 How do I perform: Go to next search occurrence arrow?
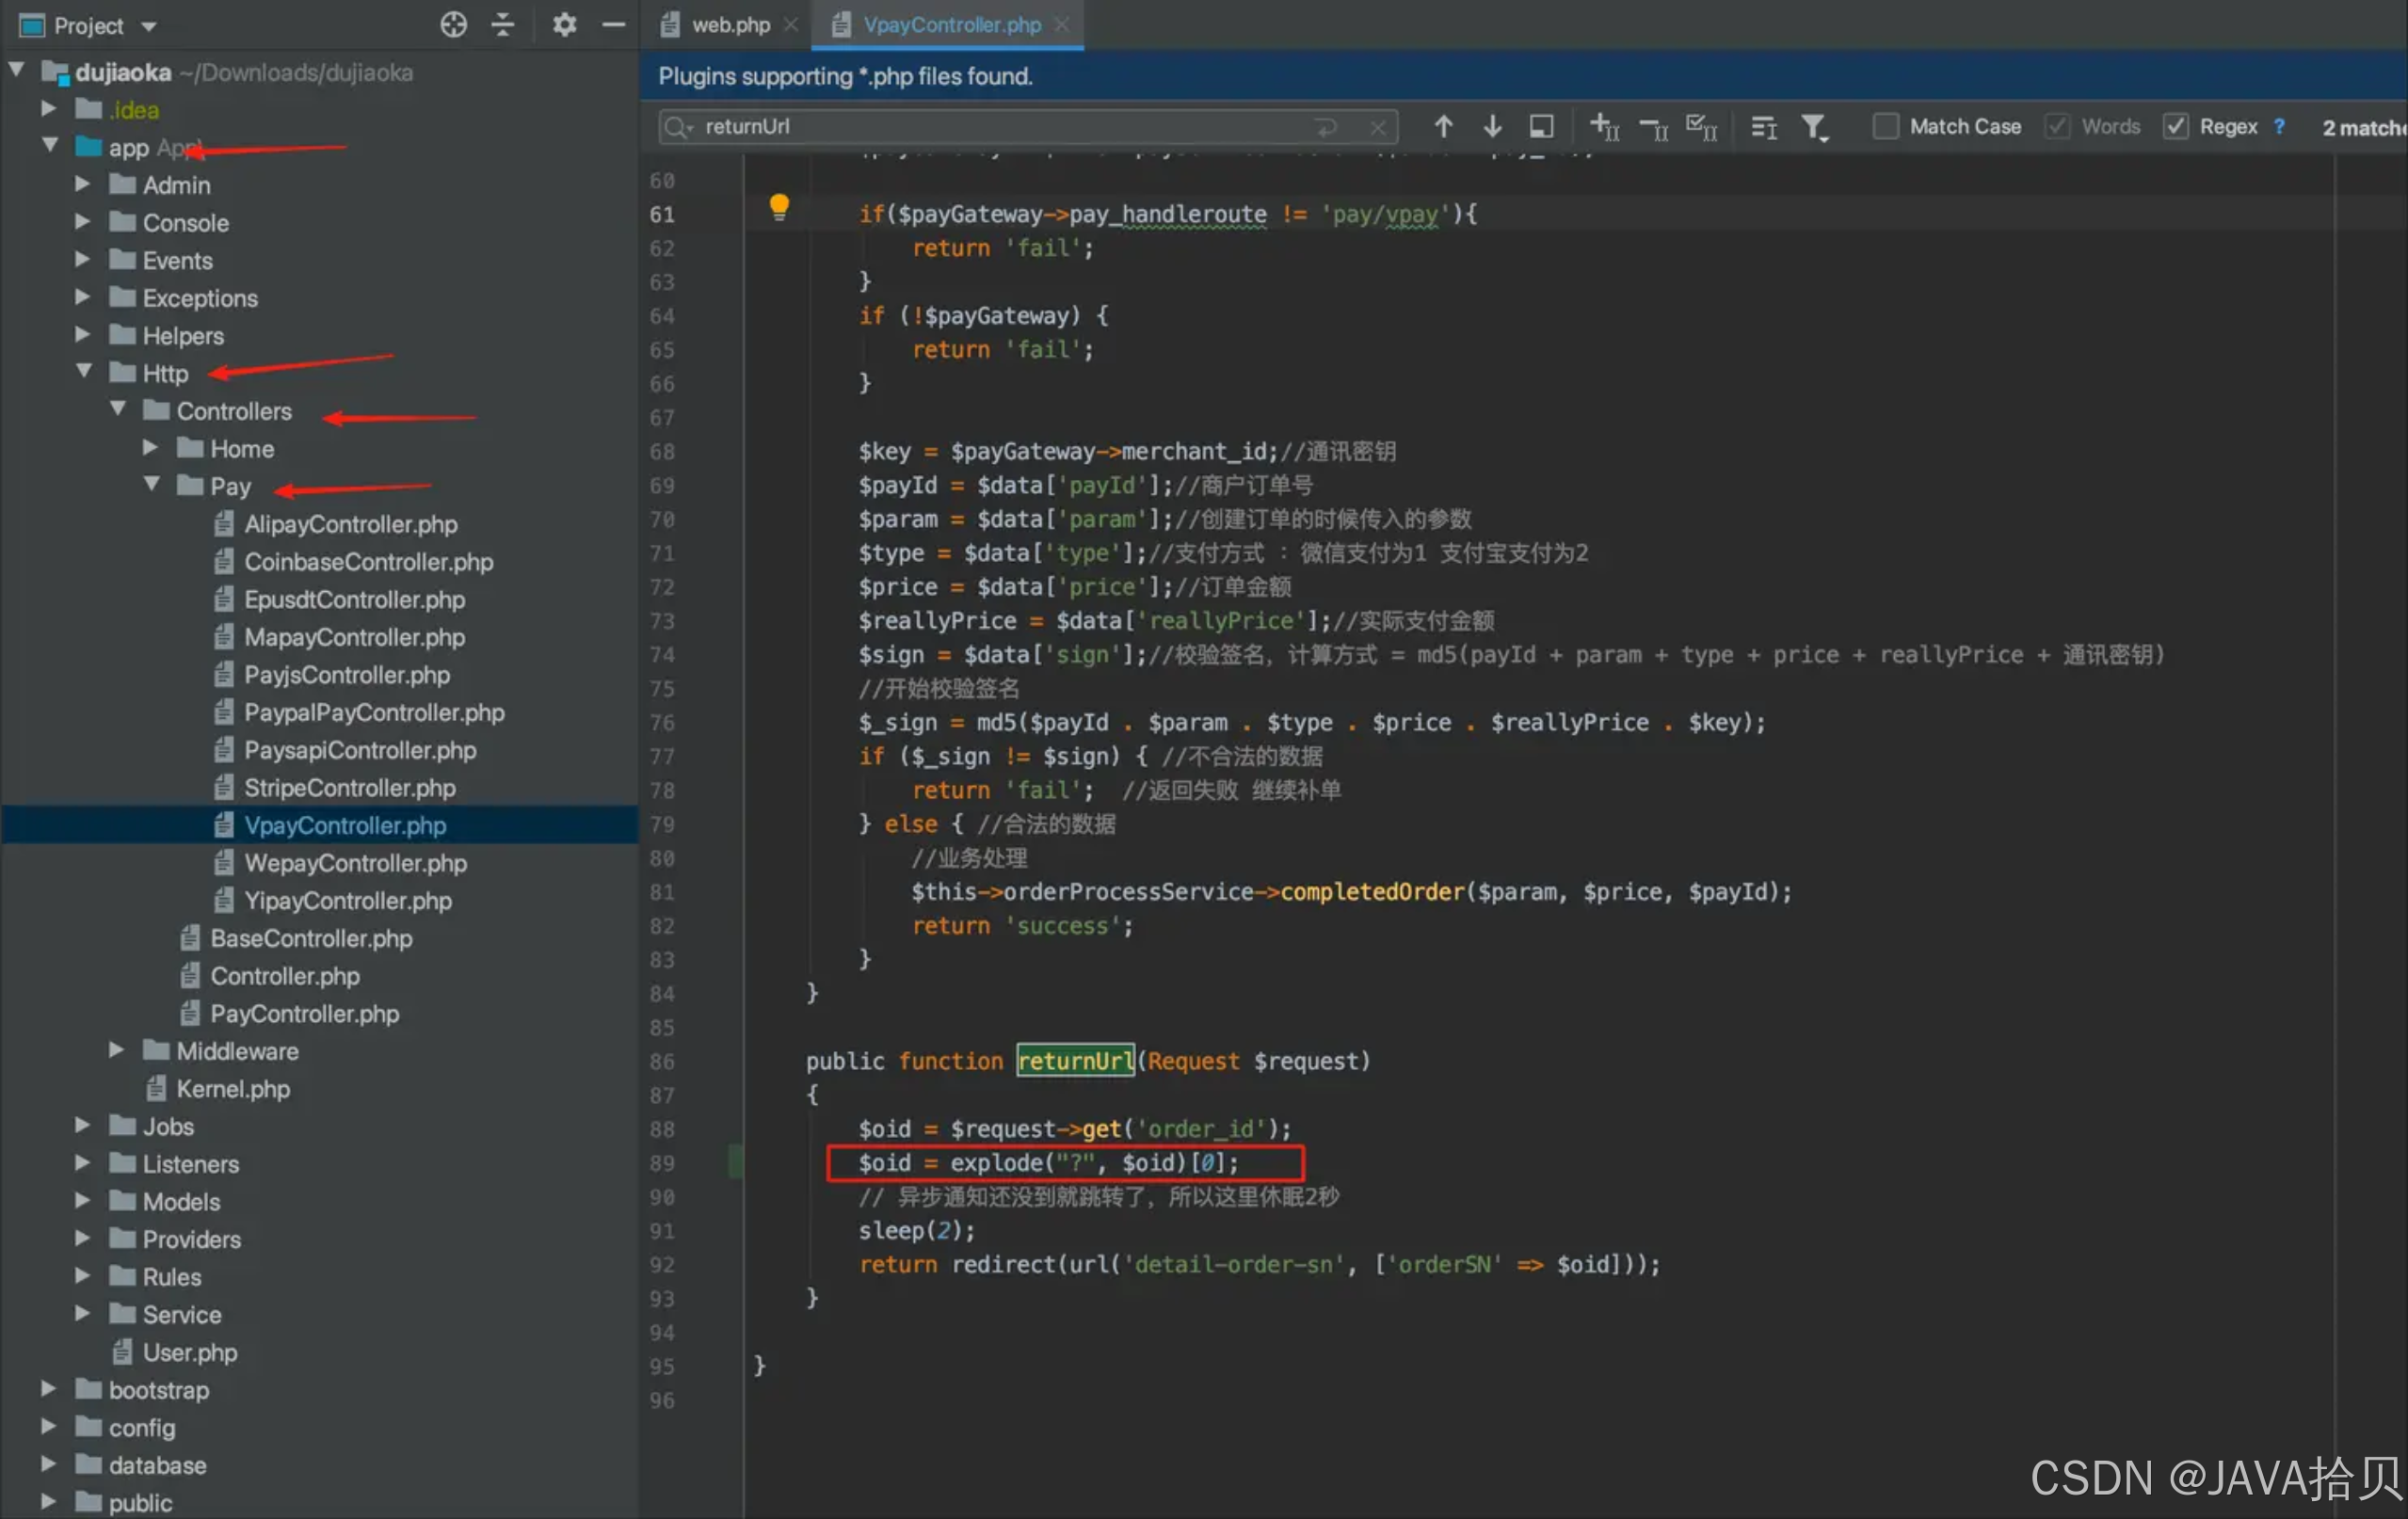1492,126
